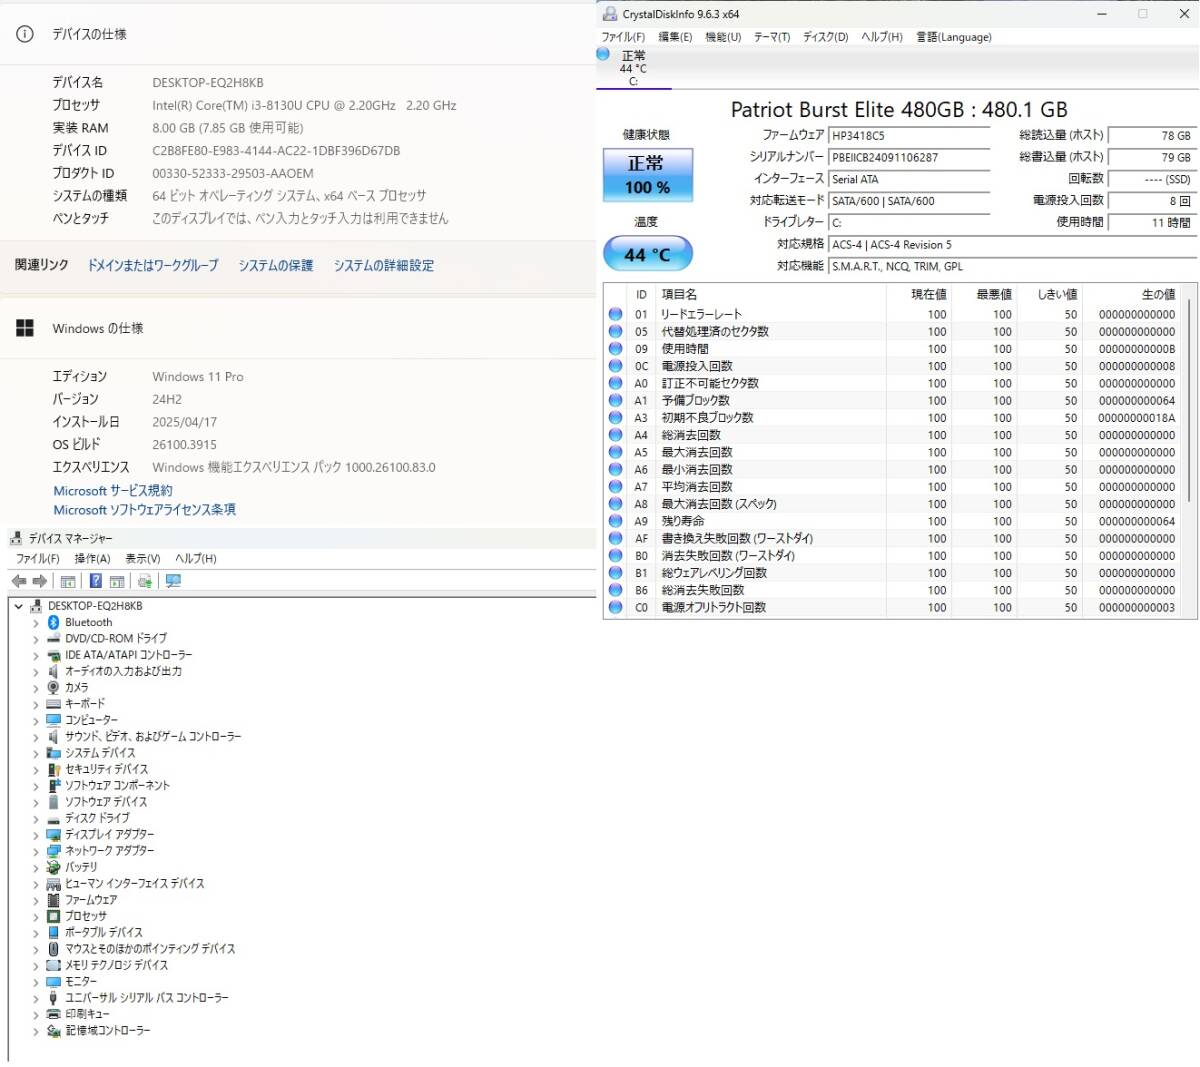1200x1067 pixels.
Task: Expand the オーディオの入力および出力 node
Action: click(36, 671)
